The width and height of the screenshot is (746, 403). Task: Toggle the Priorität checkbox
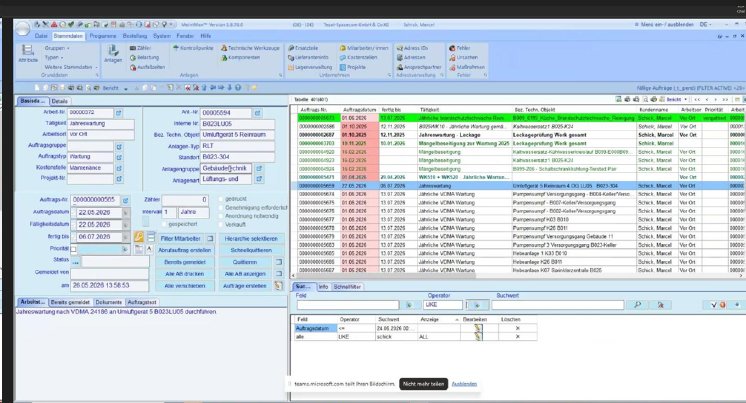coord(74,249)
